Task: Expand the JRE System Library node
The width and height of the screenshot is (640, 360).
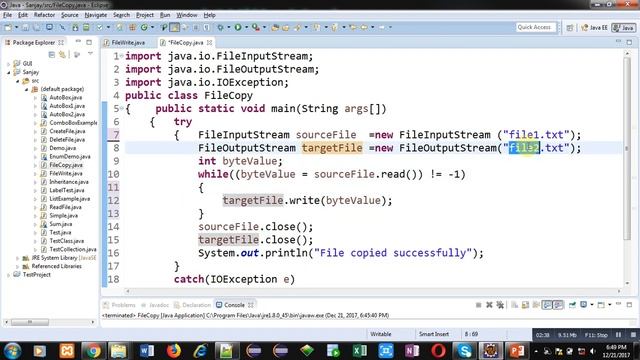Action: [18, 258]
